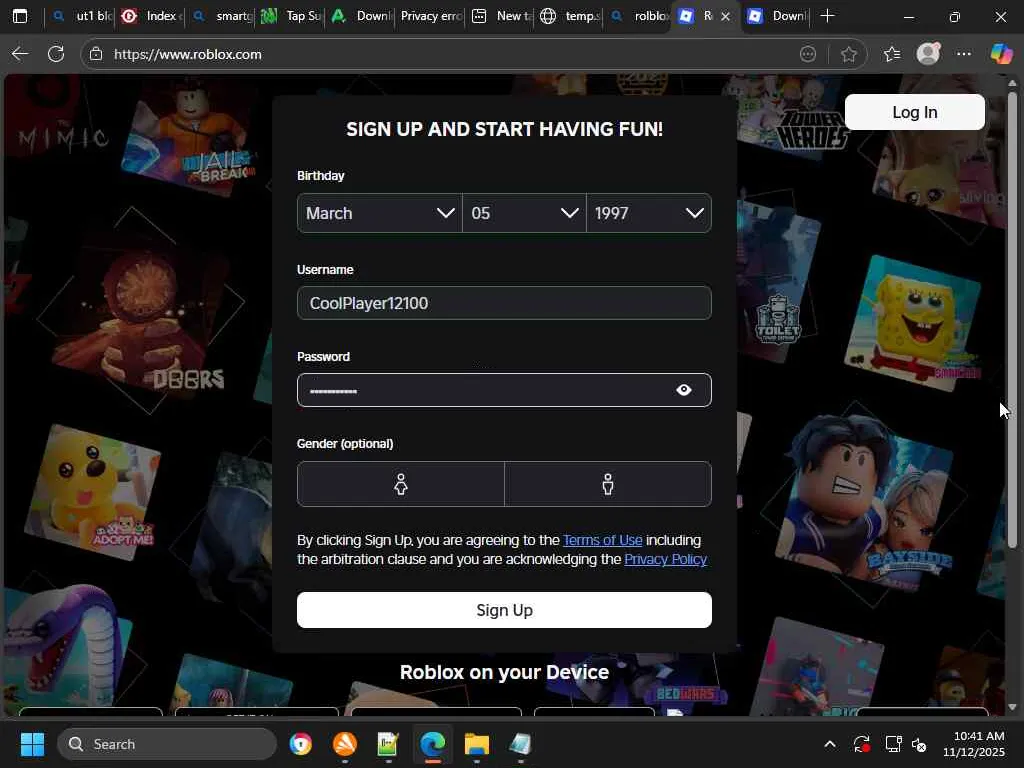Open the Terms of Use link
This screenshot has height=768, width=1024.
[602, 540]
